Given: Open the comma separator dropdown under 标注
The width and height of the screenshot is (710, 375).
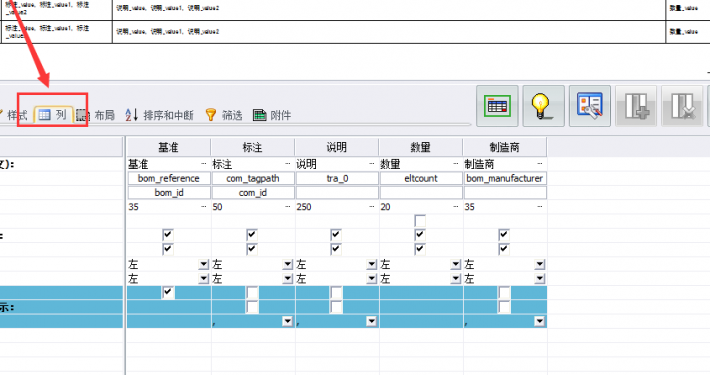Looking at the screenshot, I should [x=287, y=321].
